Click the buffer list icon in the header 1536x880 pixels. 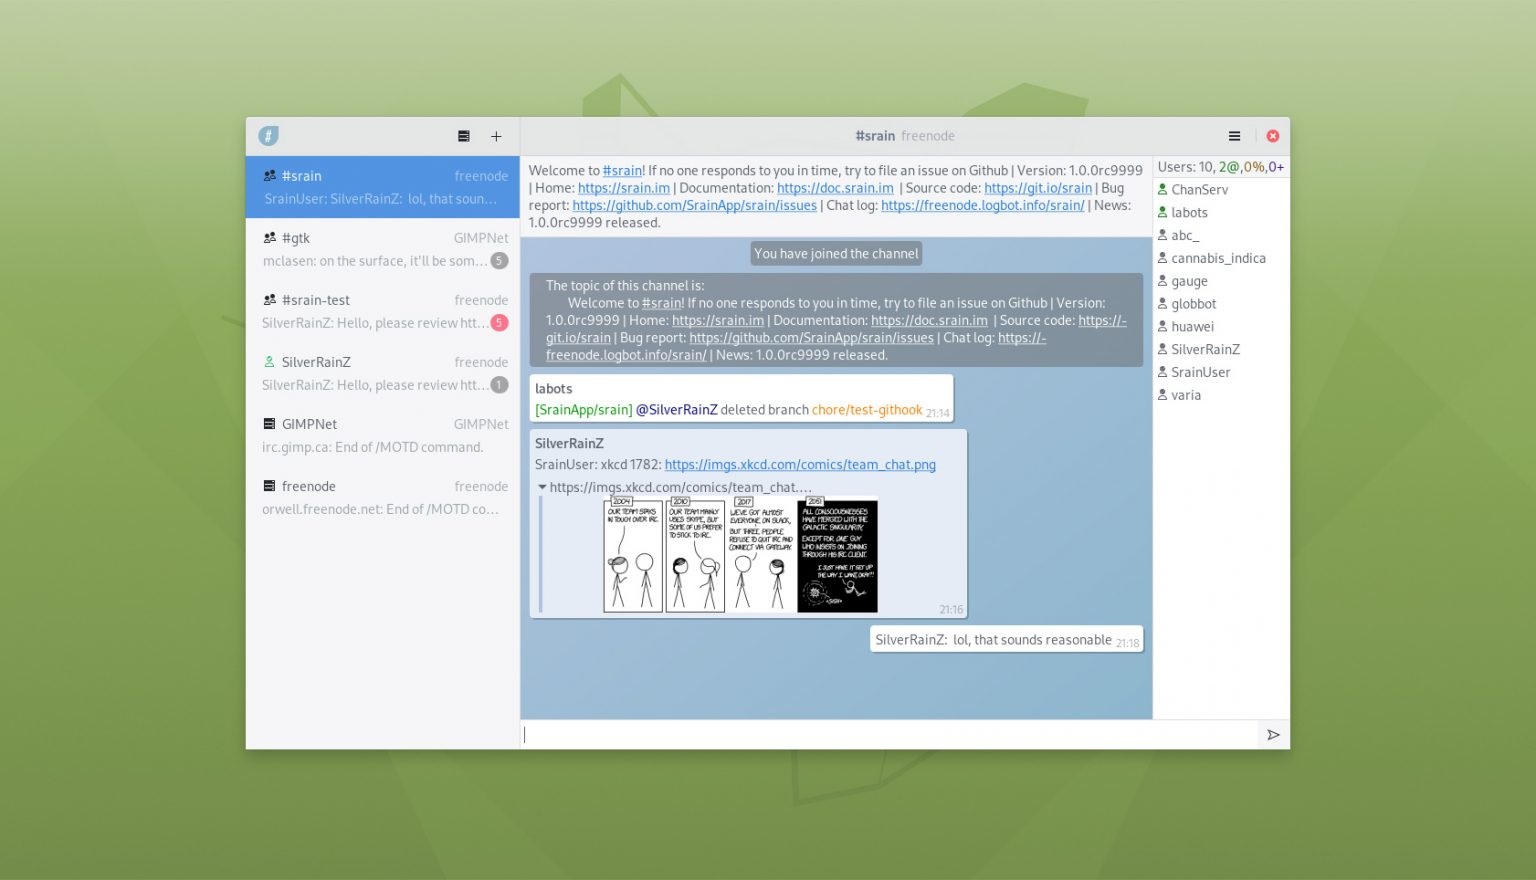463,135
